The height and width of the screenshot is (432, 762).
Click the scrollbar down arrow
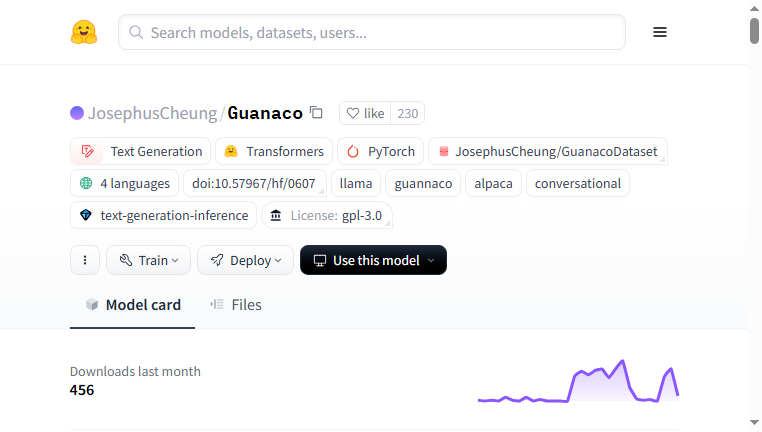(x=754, y=423)
